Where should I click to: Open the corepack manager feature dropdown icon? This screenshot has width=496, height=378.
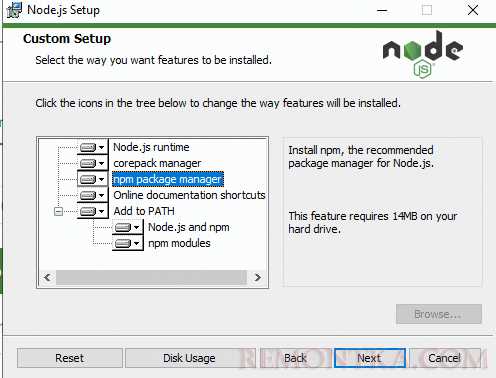point(93,163)
